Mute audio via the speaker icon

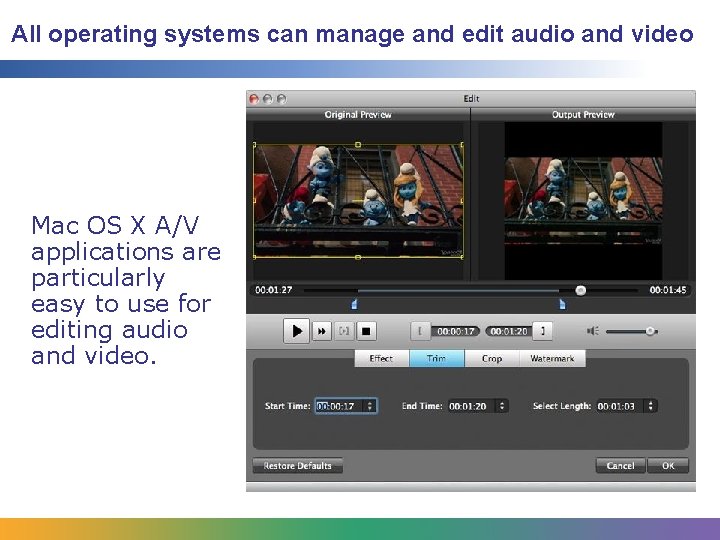coord(592,331)
